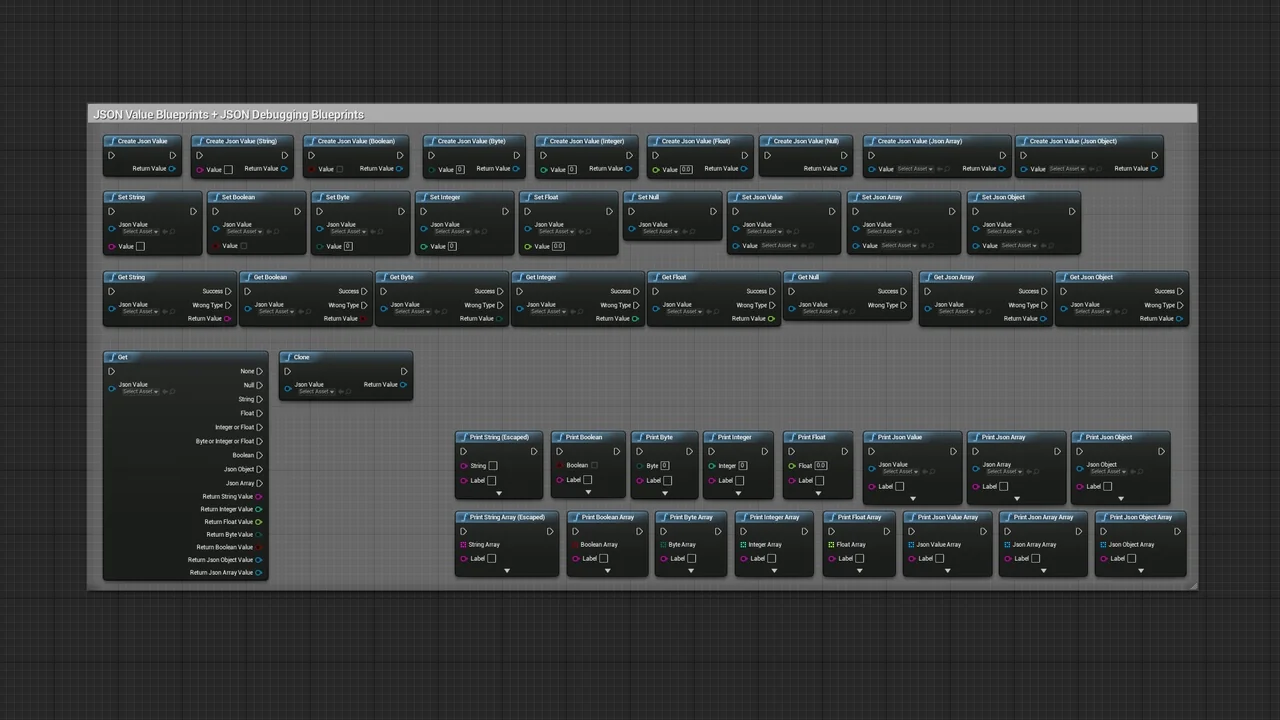Click the input execution pin of Create Json Value (Null)
The height and width of the screenshot is (720, 1280).
(x=767, y=155)
